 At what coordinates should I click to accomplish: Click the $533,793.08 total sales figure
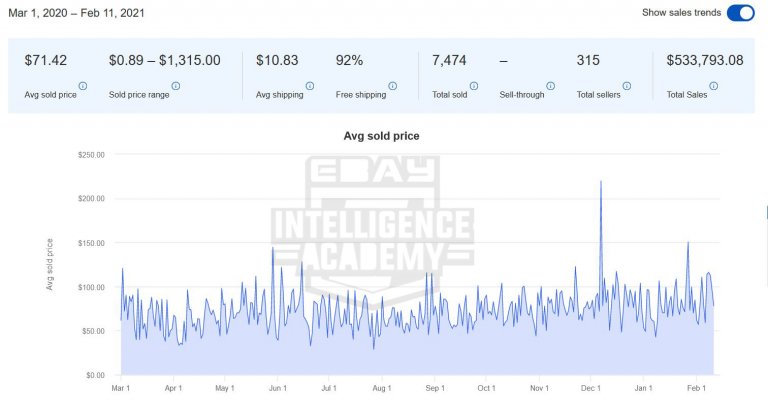pyautogui.click(x=705, y=61)
